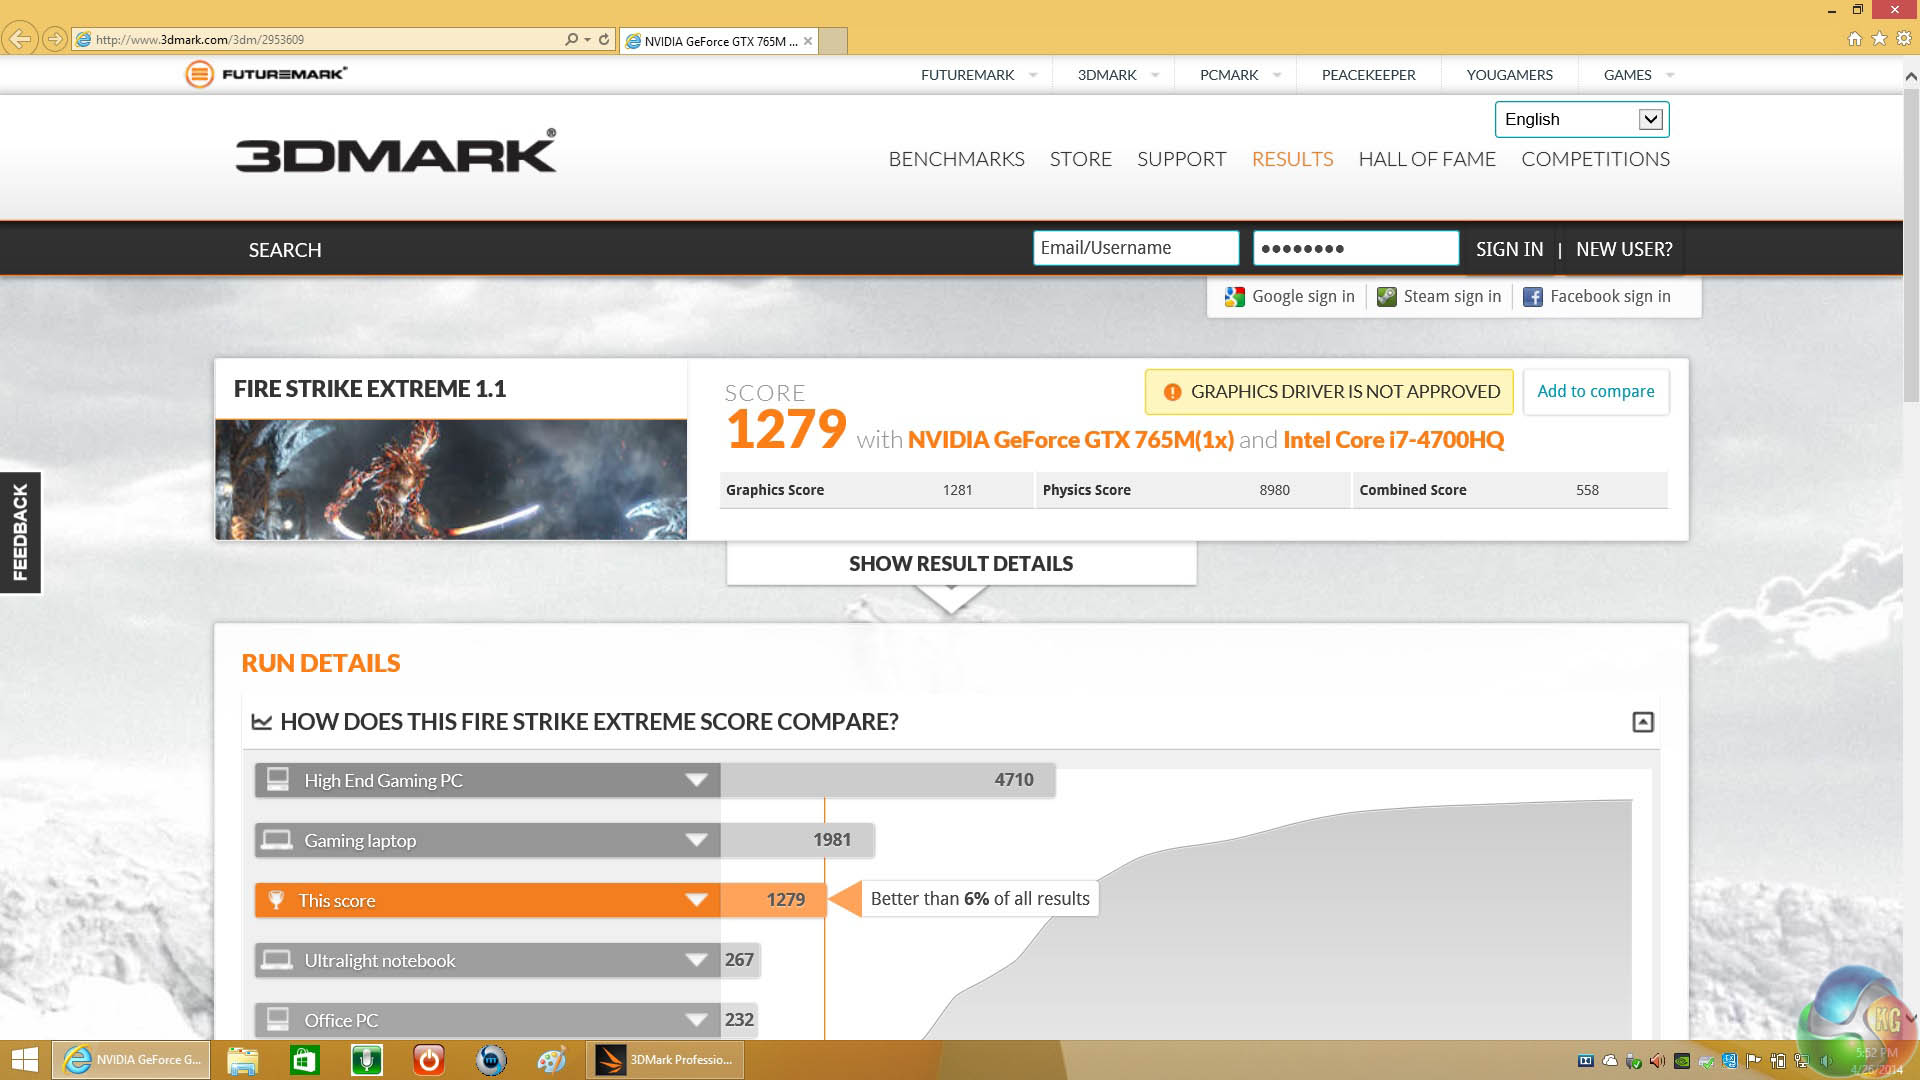Open browser home page icon

(1854, 39)
